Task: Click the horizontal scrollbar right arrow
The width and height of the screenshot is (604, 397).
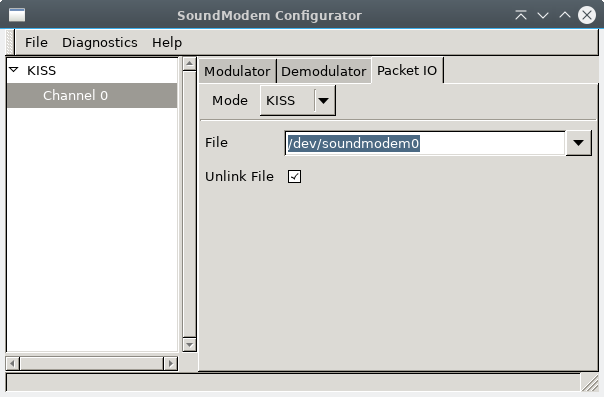Action: click(170, 363)
